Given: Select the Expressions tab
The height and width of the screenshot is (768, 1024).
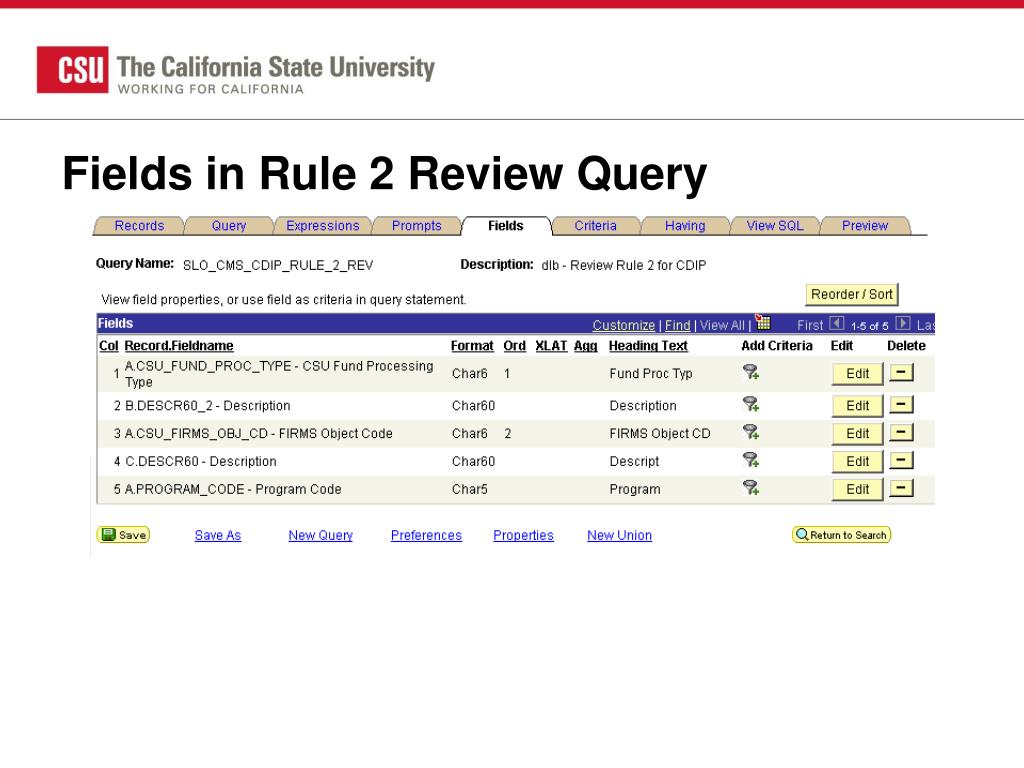Looking at the screenshot, I should coord(322,226).
